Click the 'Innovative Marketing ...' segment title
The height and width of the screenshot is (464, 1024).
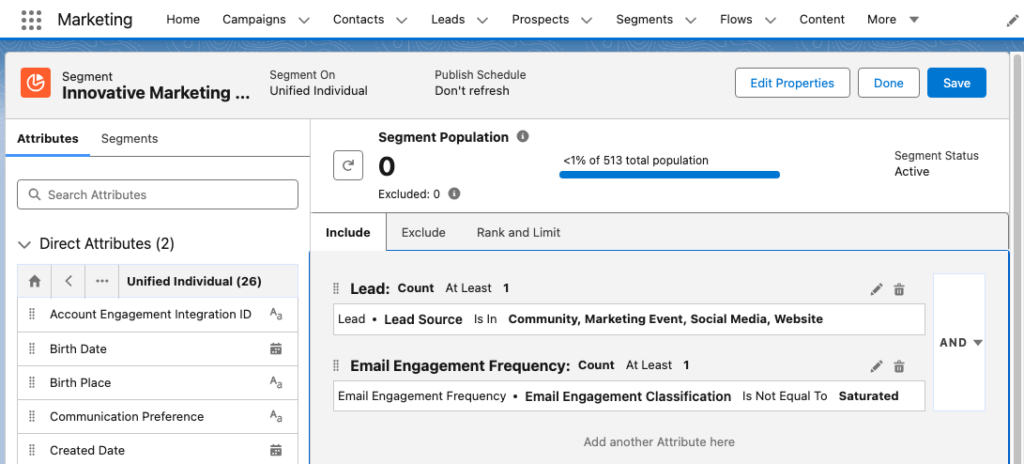pyautogui.click(x=156, y=93)
